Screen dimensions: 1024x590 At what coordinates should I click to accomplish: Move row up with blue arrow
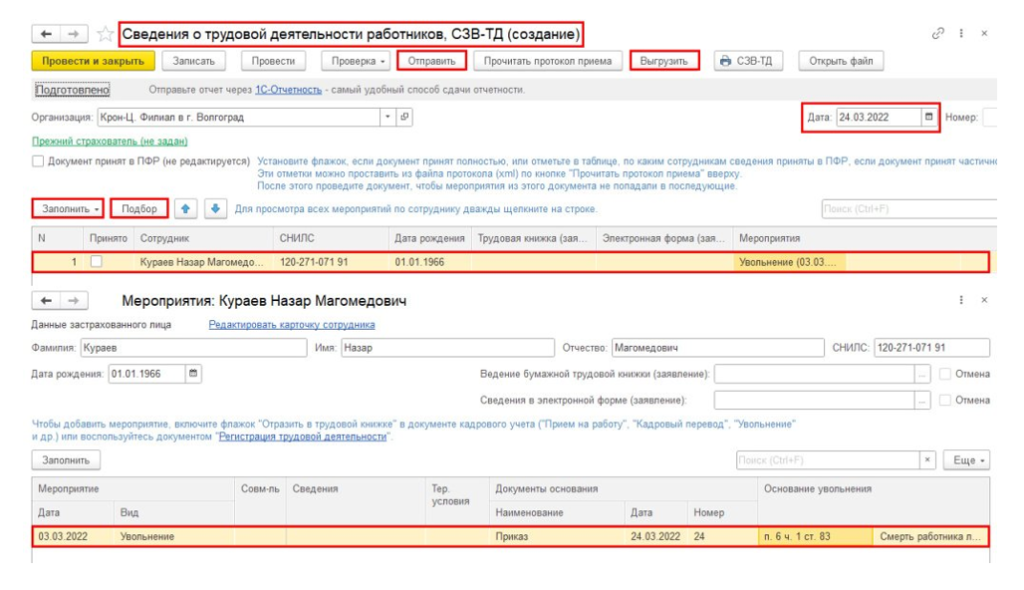(x=186, y=209)
